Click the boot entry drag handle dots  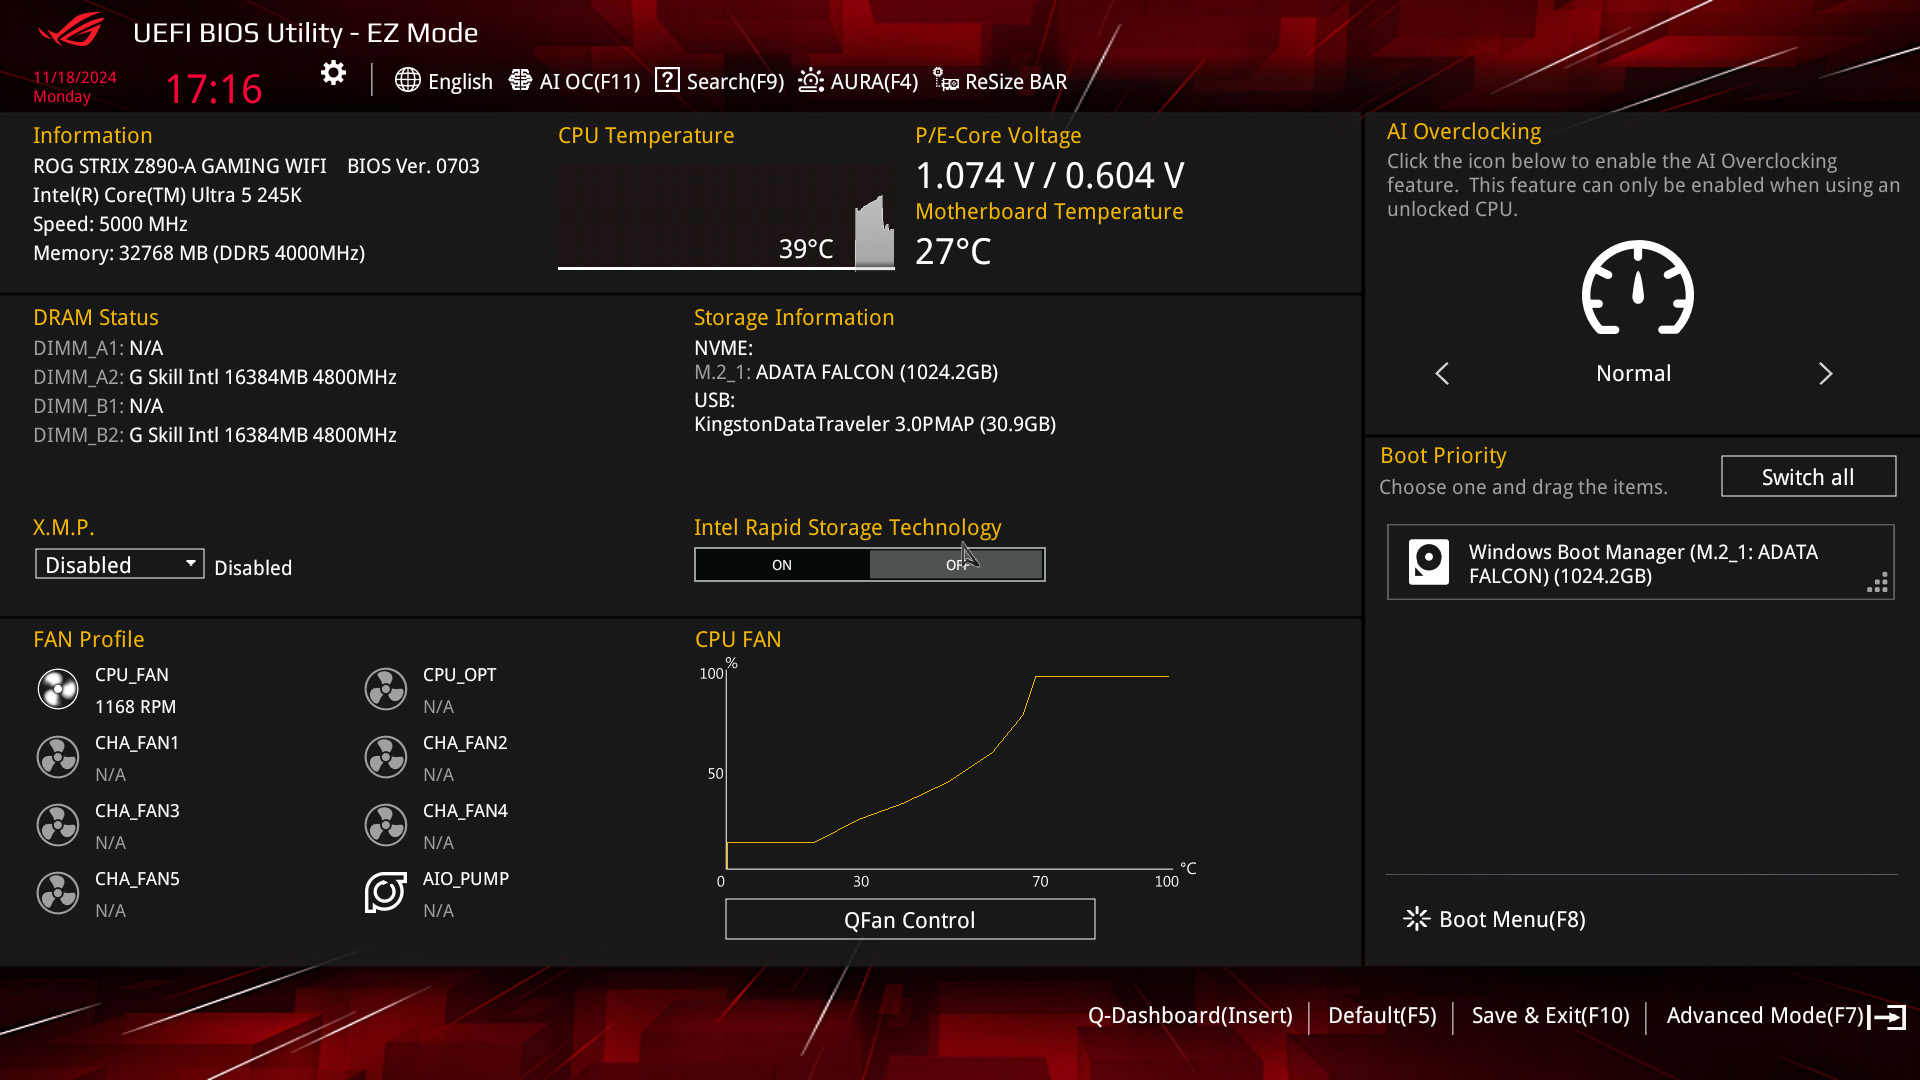coord(1877,582)
